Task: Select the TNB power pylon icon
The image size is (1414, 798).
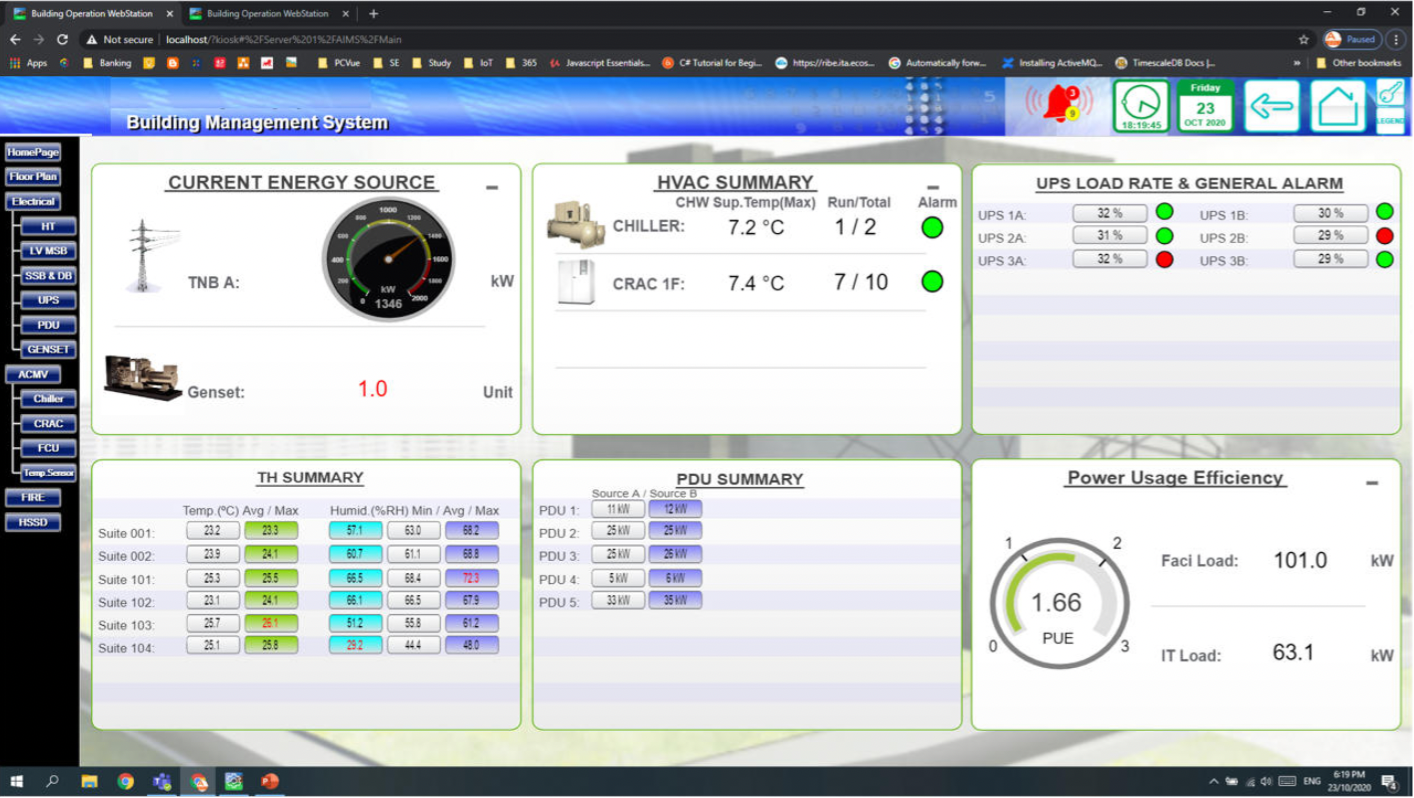Action: pos(153,256)
